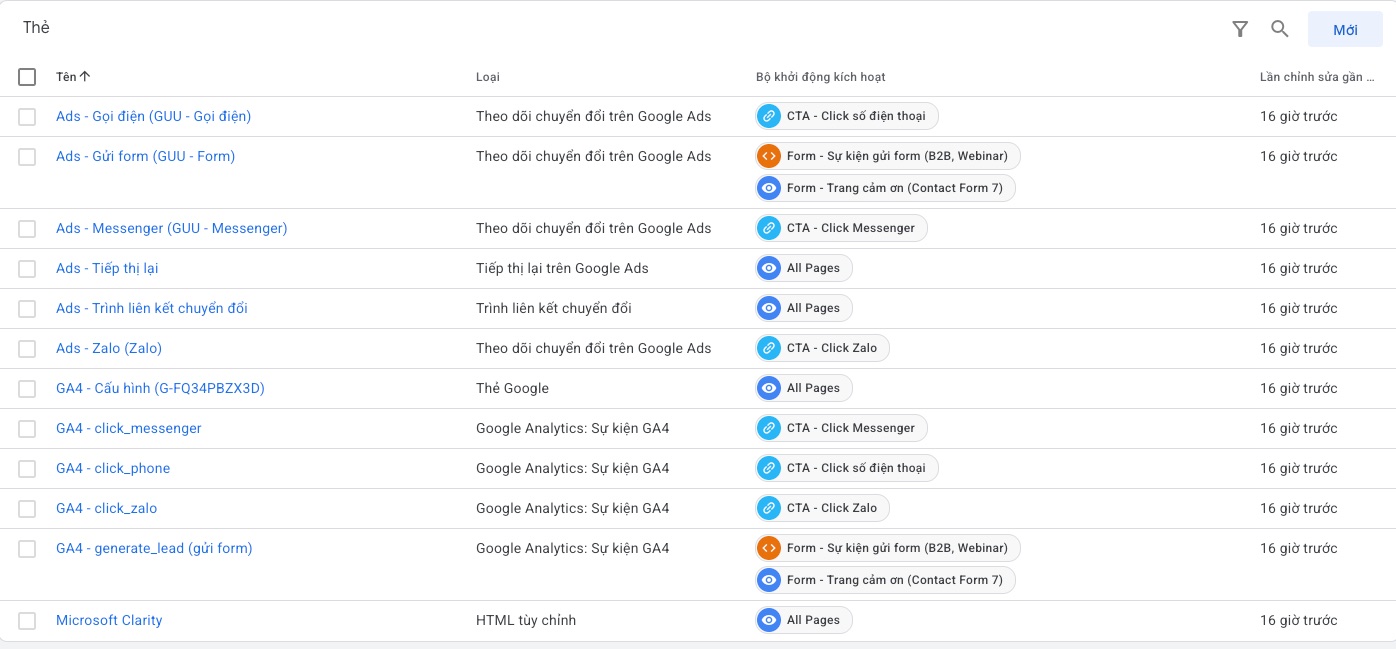The width and height of the screenshot is (1396, 649).
Task: Check the box for Ads - Messenger row
Action: 27,229
